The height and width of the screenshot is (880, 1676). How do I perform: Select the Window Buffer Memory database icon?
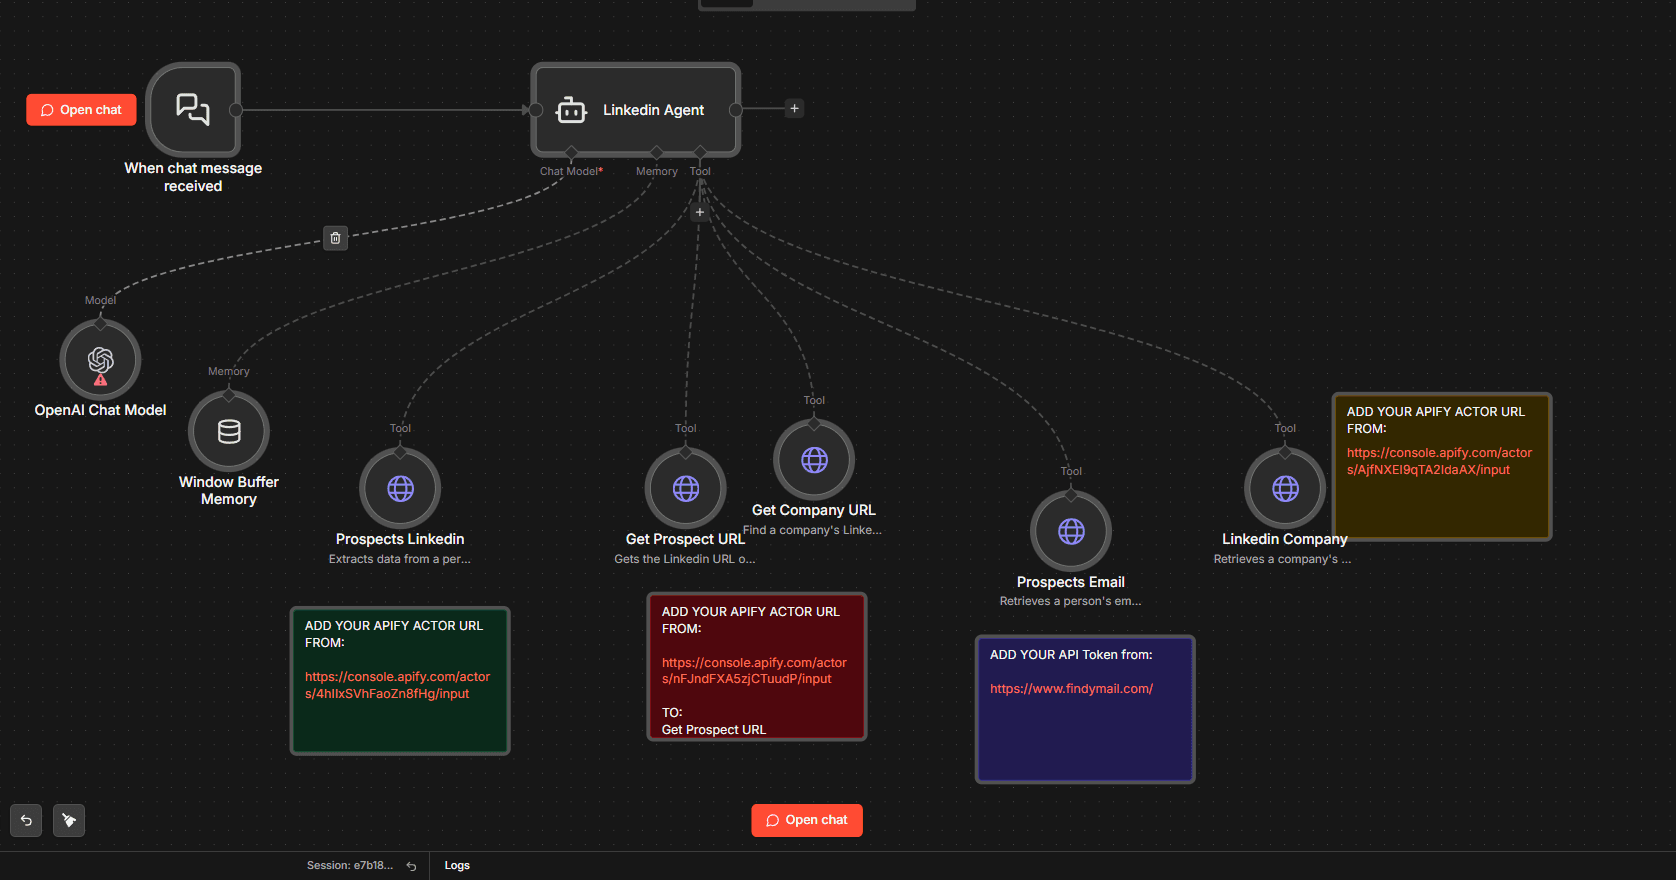click(x=229, y=431)
